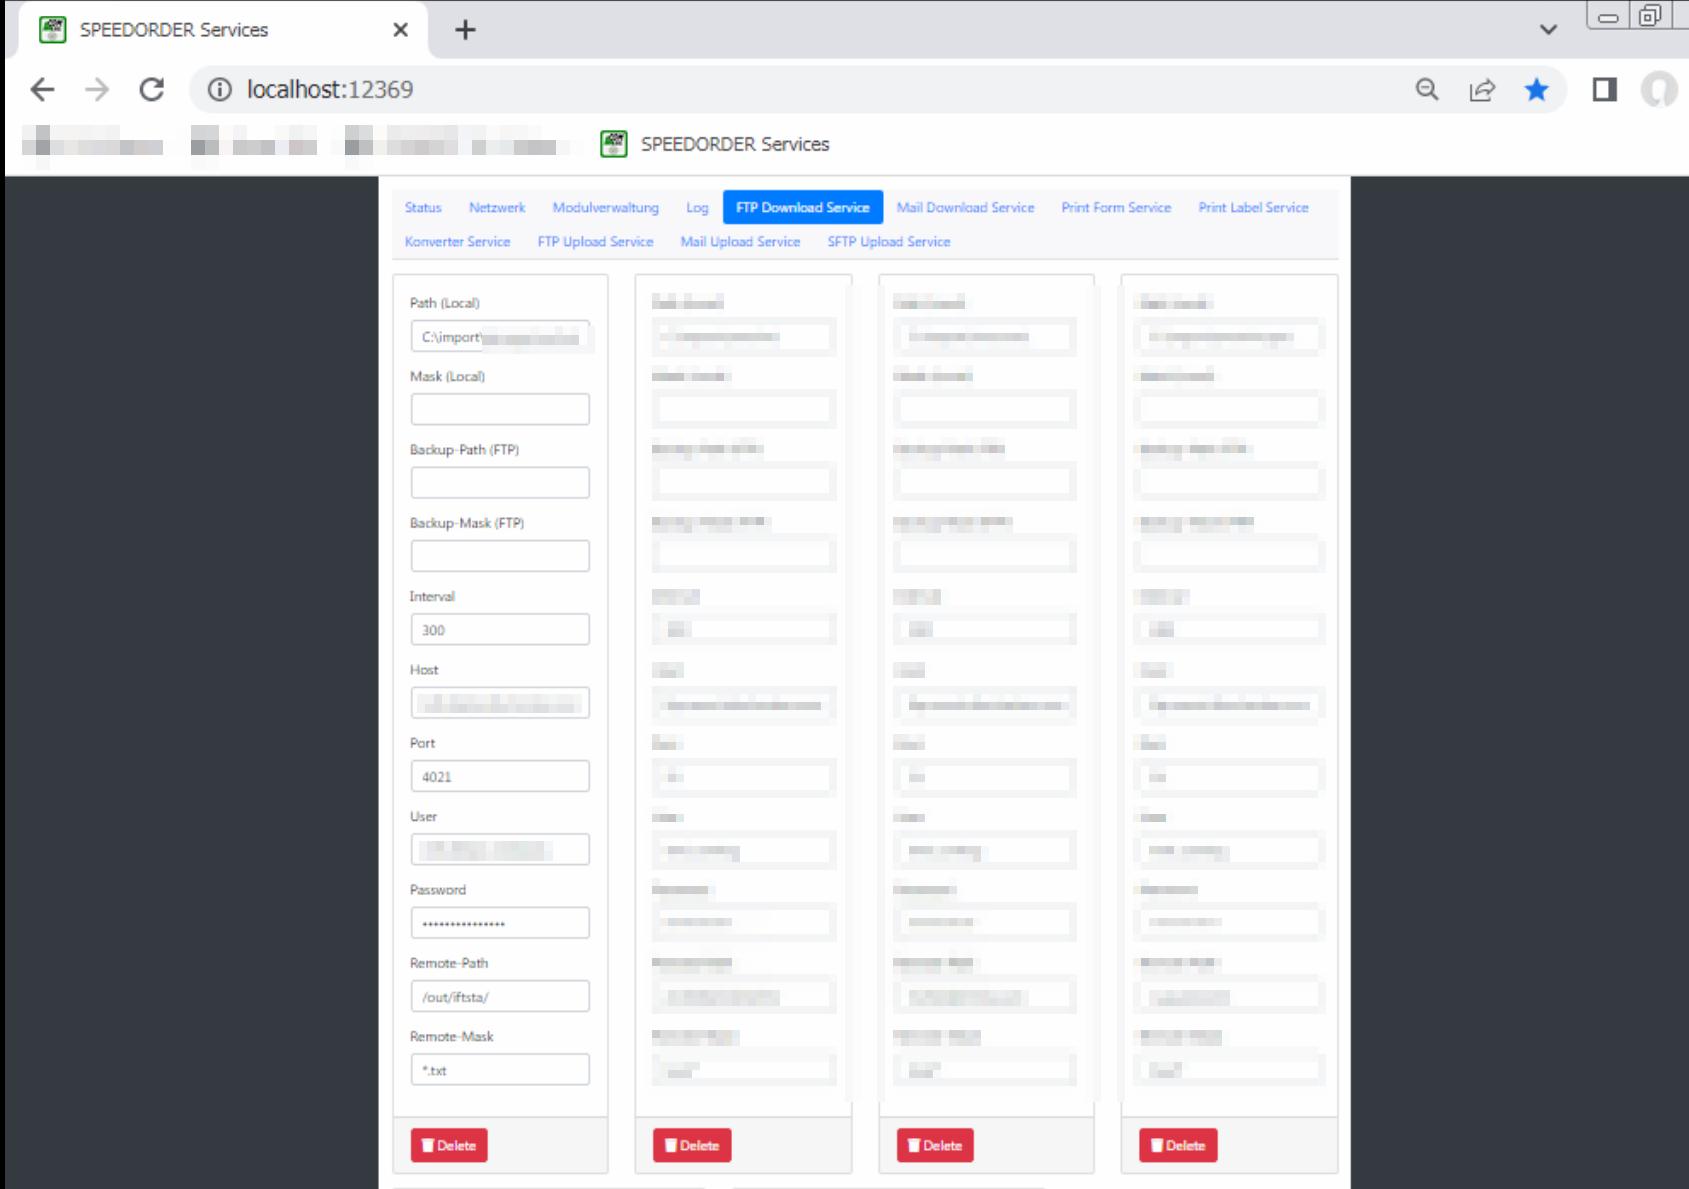
Task: Click the browser reload icon
Action: (x=152, y=90)
